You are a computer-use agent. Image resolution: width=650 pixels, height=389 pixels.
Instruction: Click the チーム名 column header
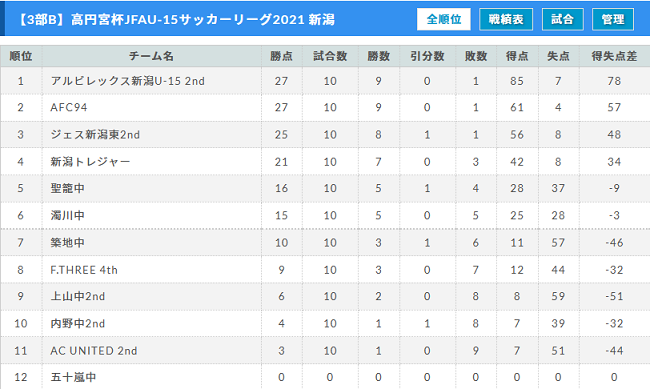[151, 56]
